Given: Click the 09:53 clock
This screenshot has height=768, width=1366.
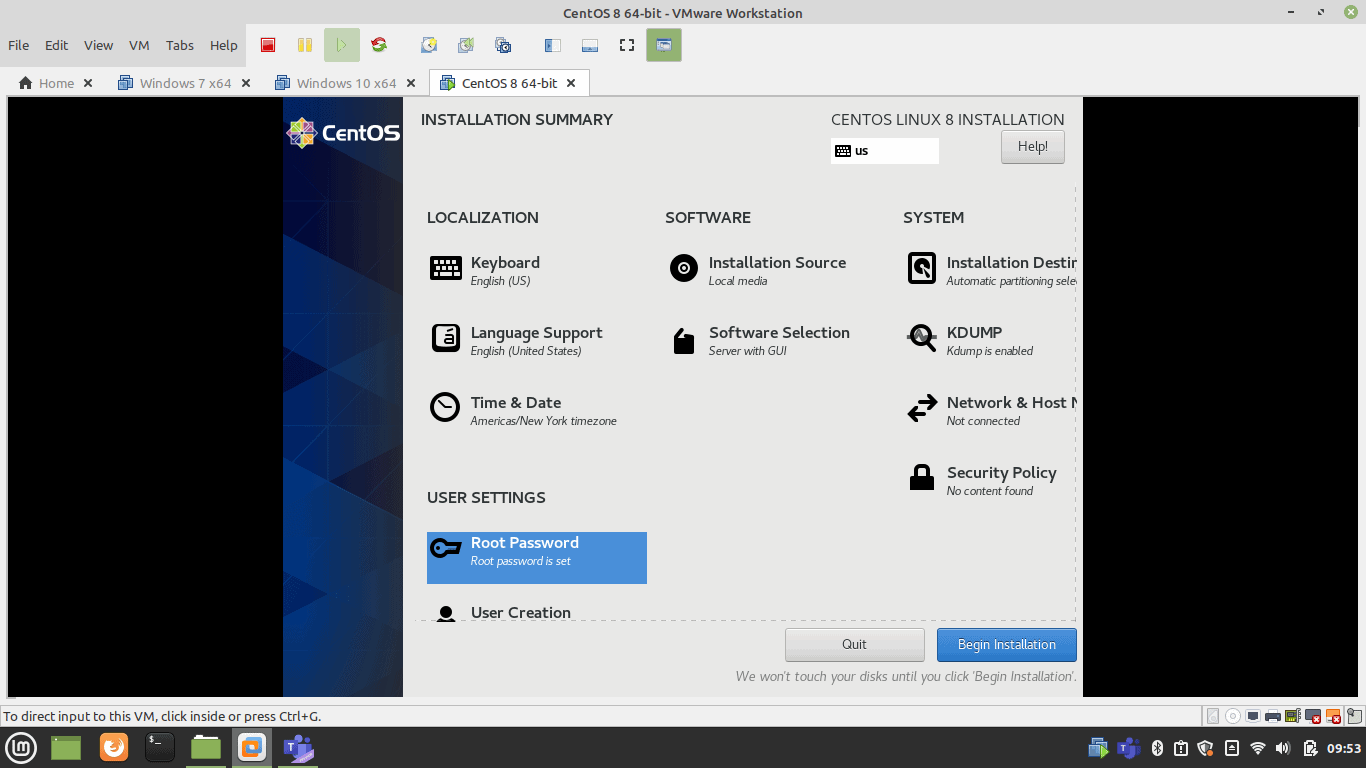Looking at the screenshot, I should (x=1344, y=747).
